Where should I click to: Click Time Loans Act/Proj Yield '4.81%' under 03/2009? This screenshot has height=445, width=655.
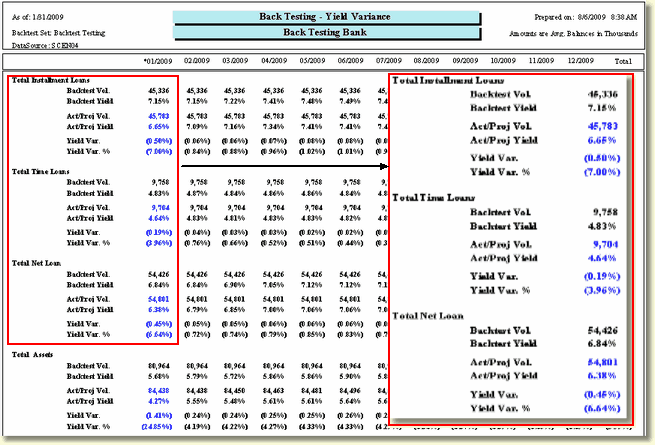coord(234,218)
